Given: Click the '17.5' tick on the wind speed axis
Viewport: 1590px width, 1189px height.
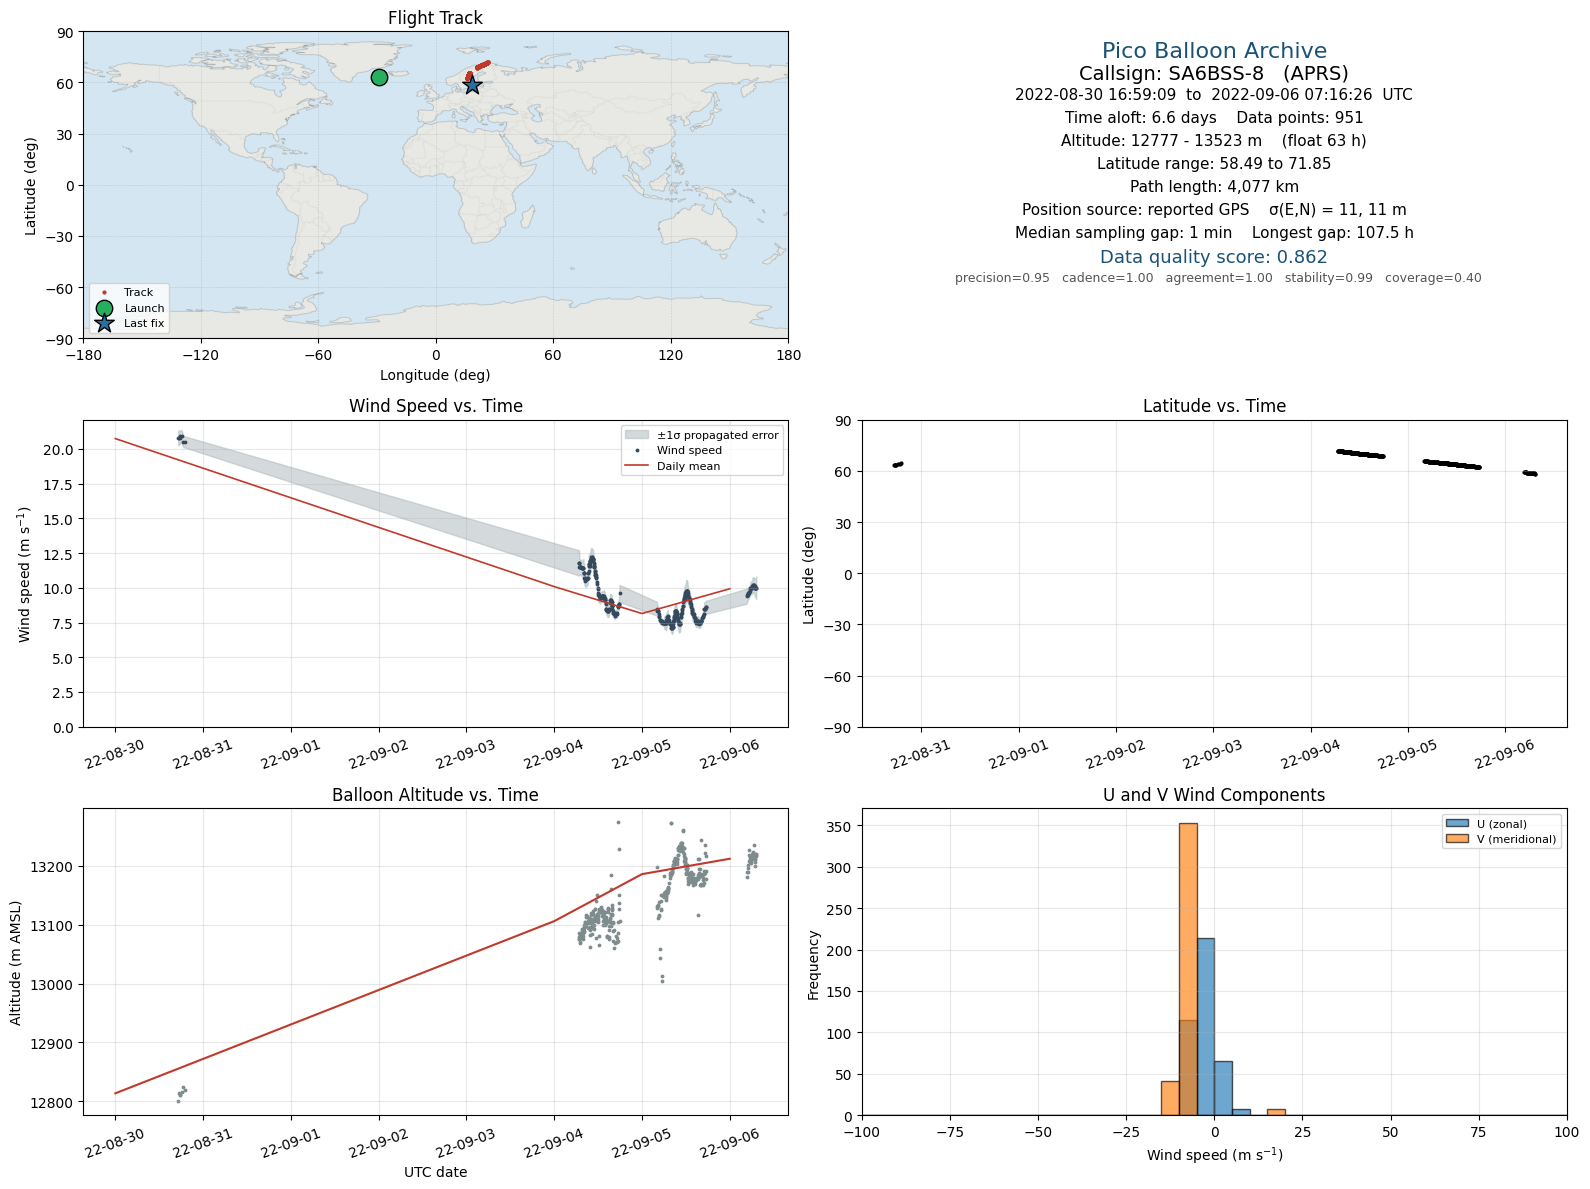Looking at the screenshot, I should tap(59, 485).
